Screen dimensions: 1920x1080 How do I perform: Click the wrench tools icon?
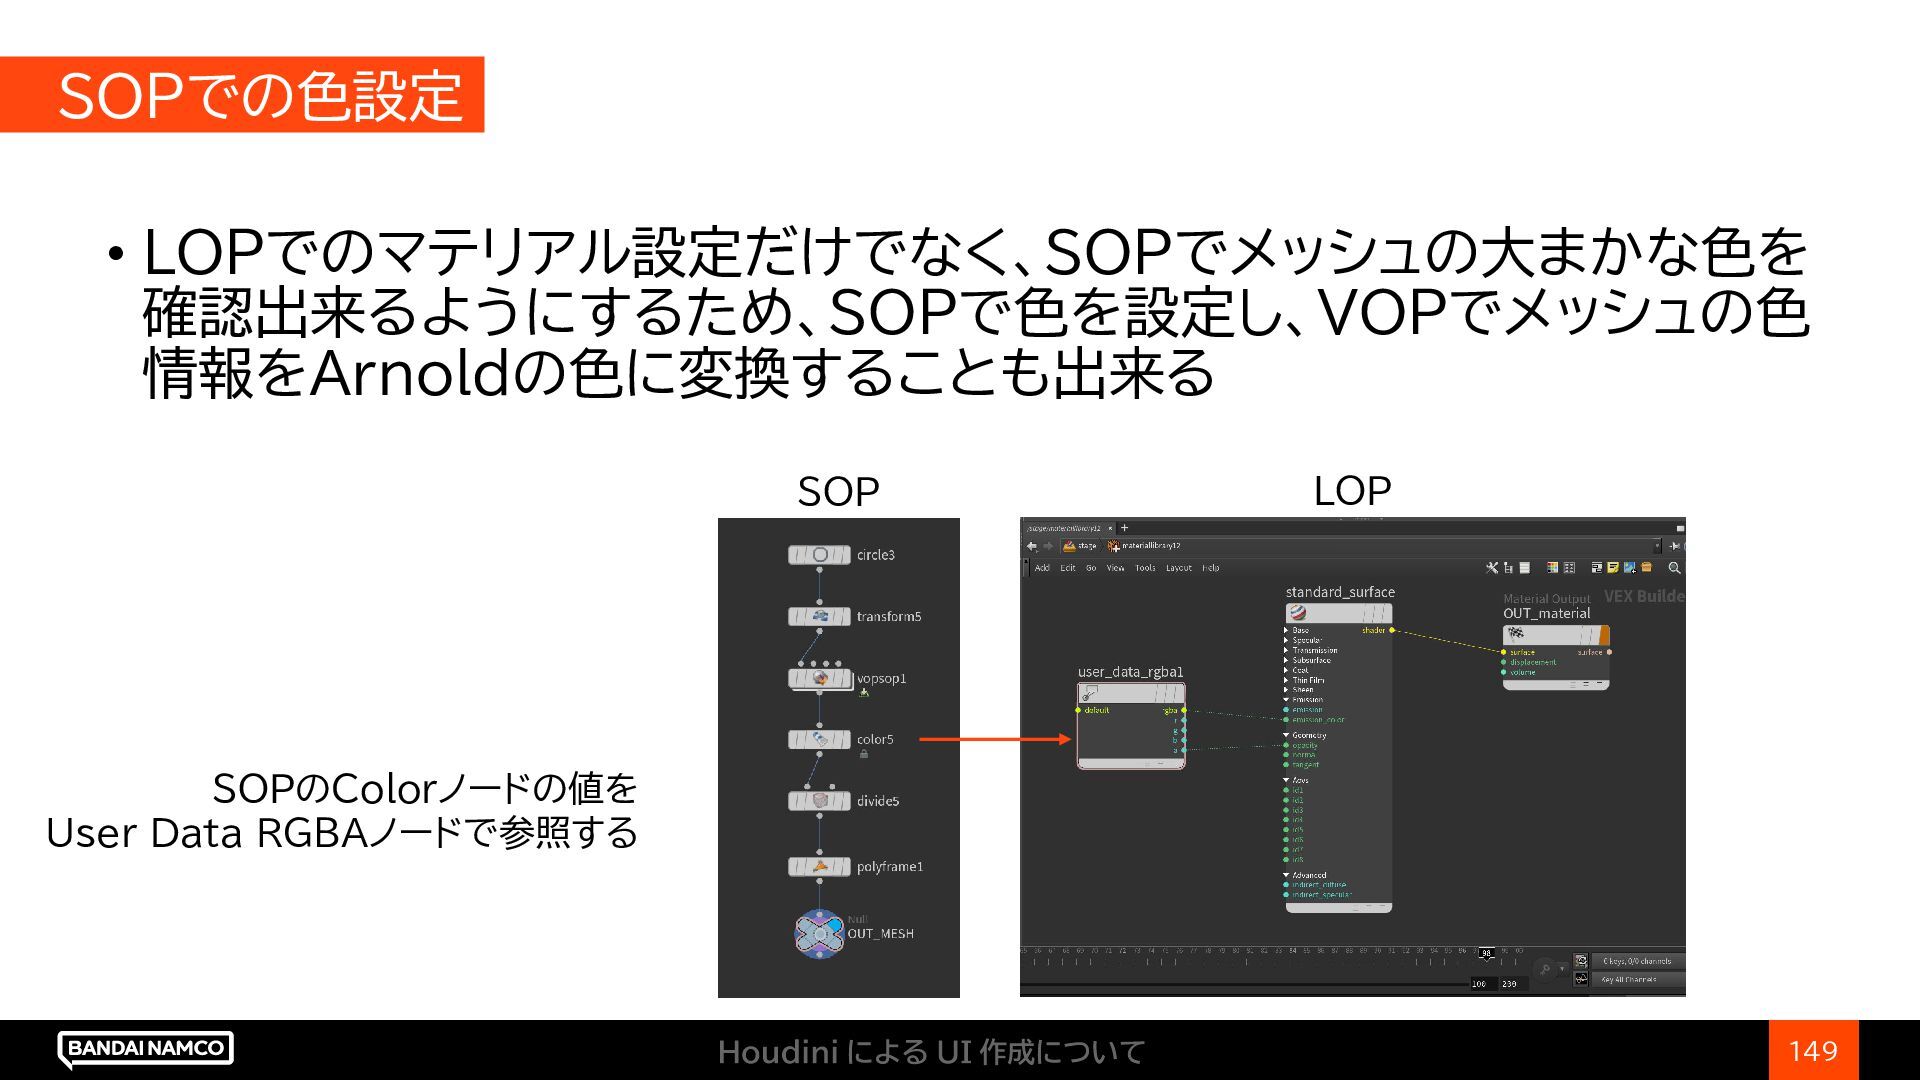pos(1492,568)
